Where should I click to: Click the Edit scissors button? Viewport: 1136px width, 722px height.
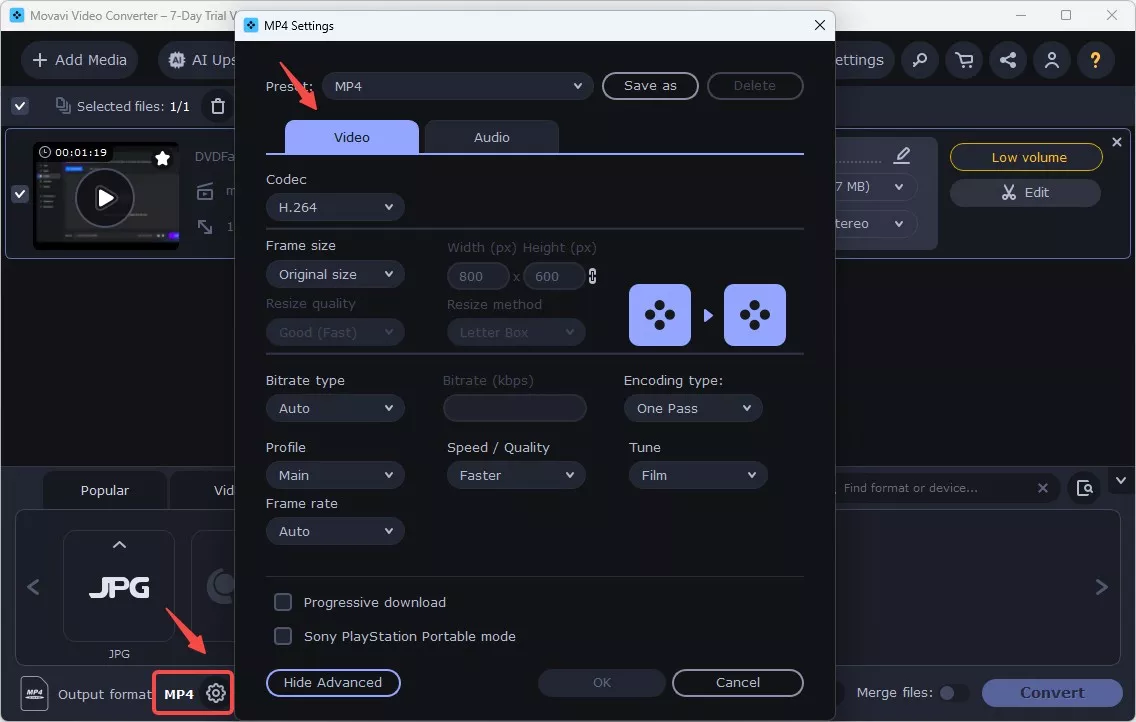pos(1026,193)
